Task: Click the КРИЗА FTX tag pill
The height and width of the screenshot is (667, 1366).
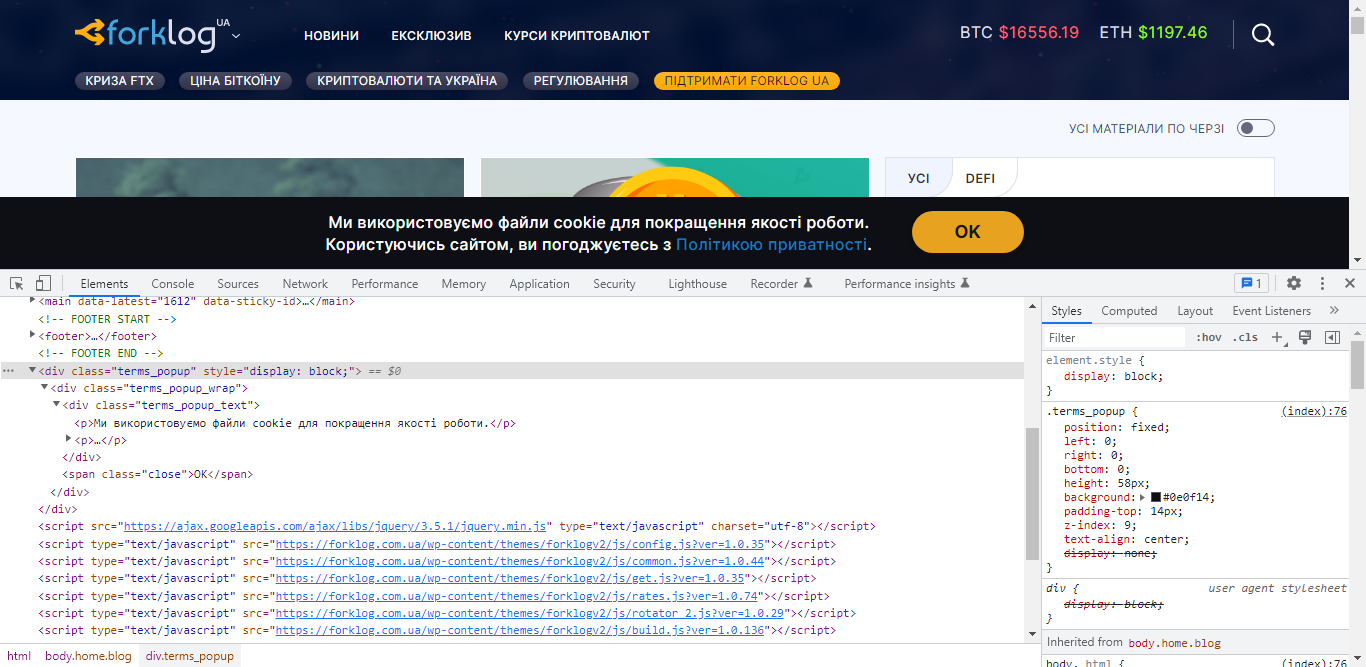Action: (120, 81)
